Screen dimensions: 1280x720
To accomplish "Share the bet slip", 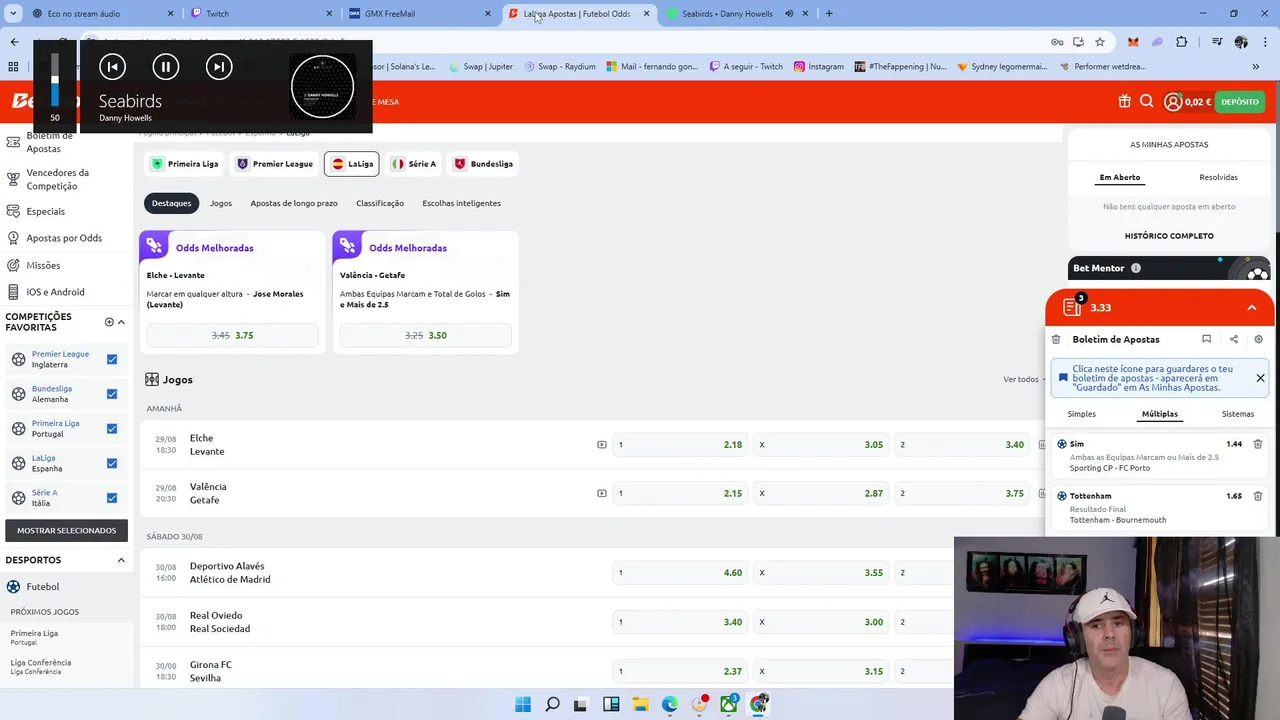I will coord(1233,339).
